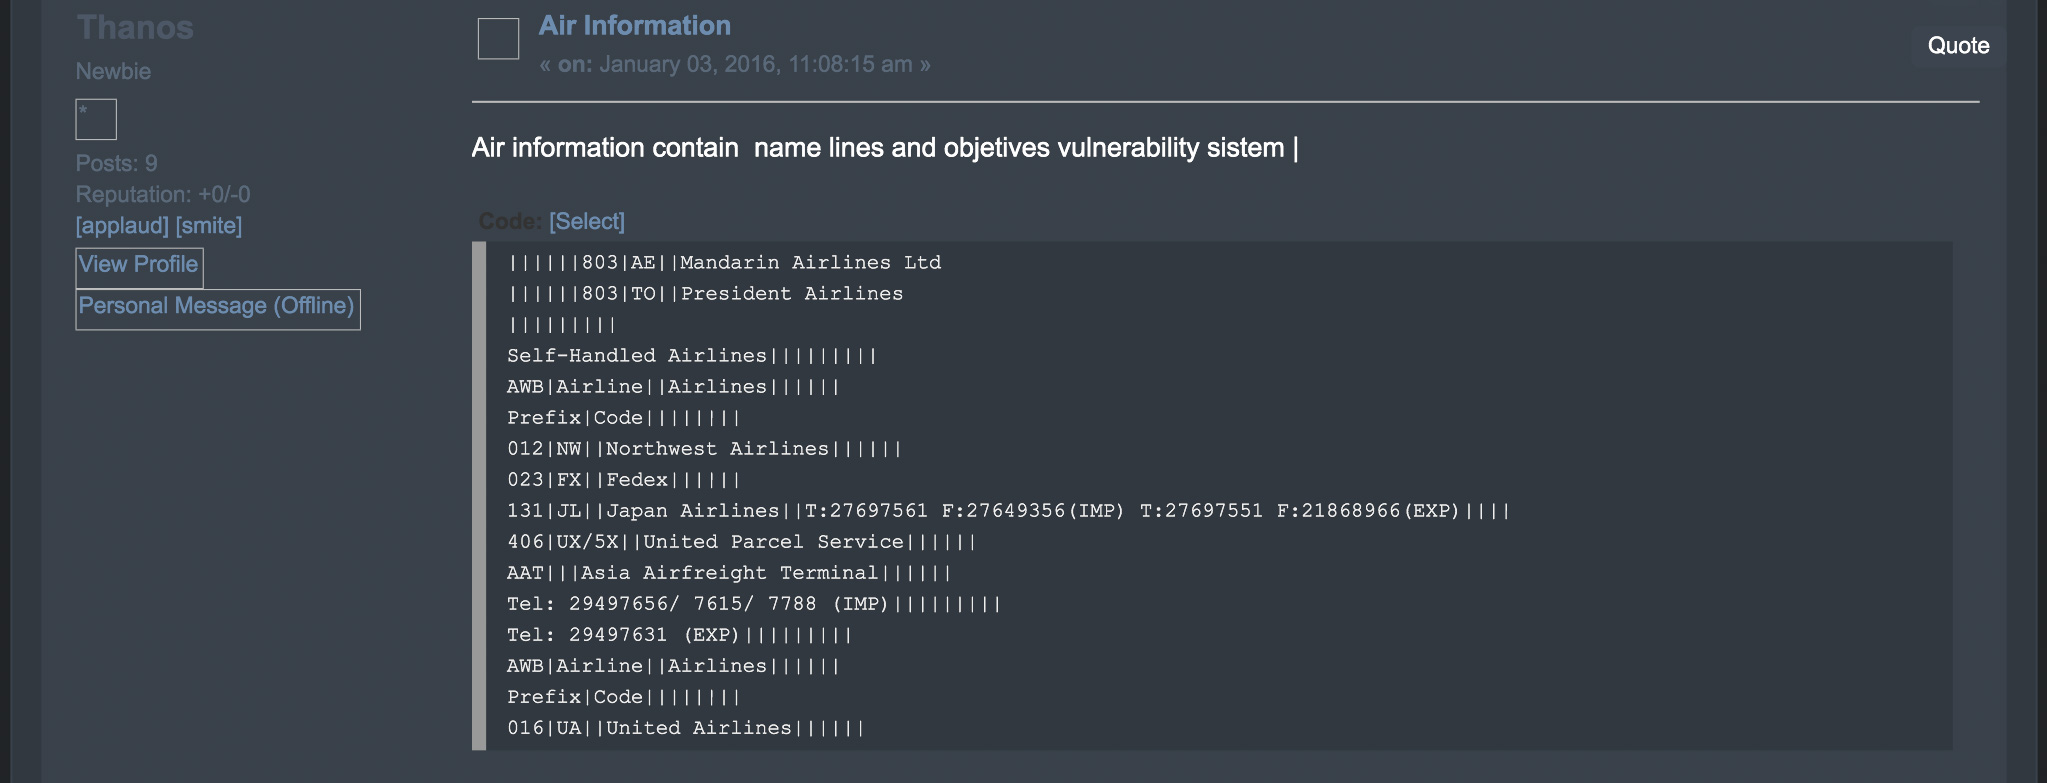The height and width of the screenshot is (783, 2047).
Task: Click the post date January 03, 2016 text
Action: [x=734, y=64]
